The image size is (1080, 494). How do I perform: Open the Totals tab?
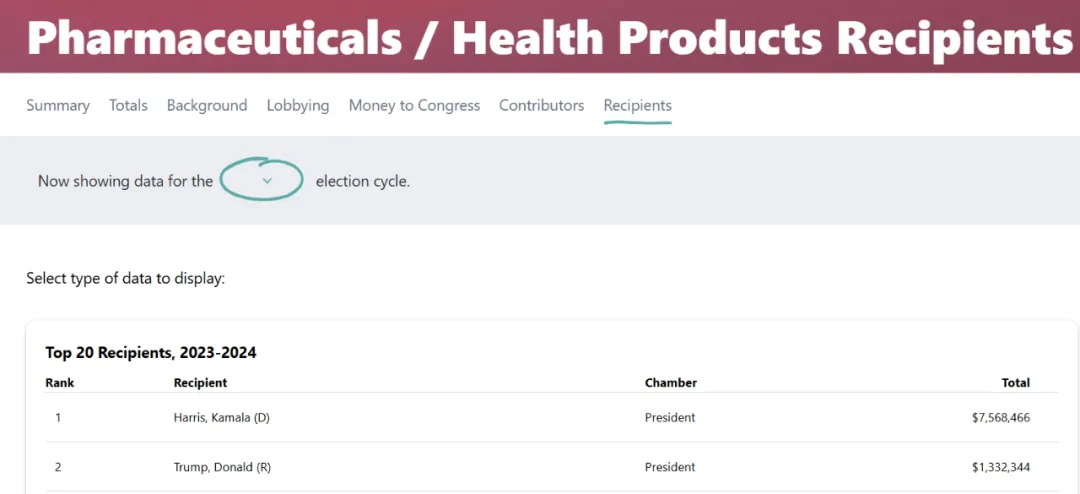pyautogui.click(x=128, y=105)
